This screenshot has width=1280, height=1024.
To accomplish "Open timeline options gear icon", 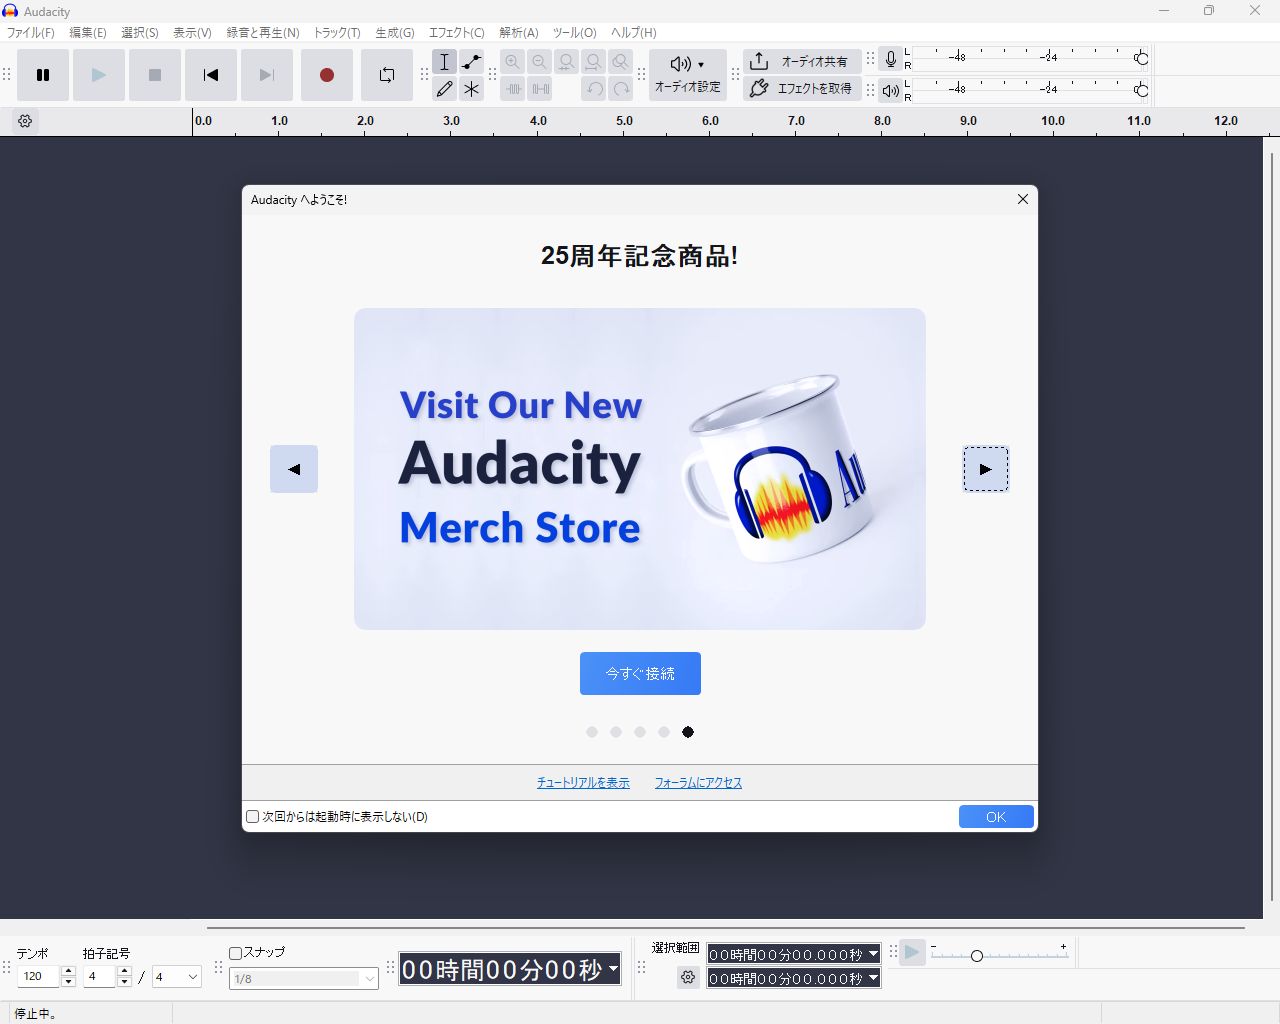I will (26, 121).
